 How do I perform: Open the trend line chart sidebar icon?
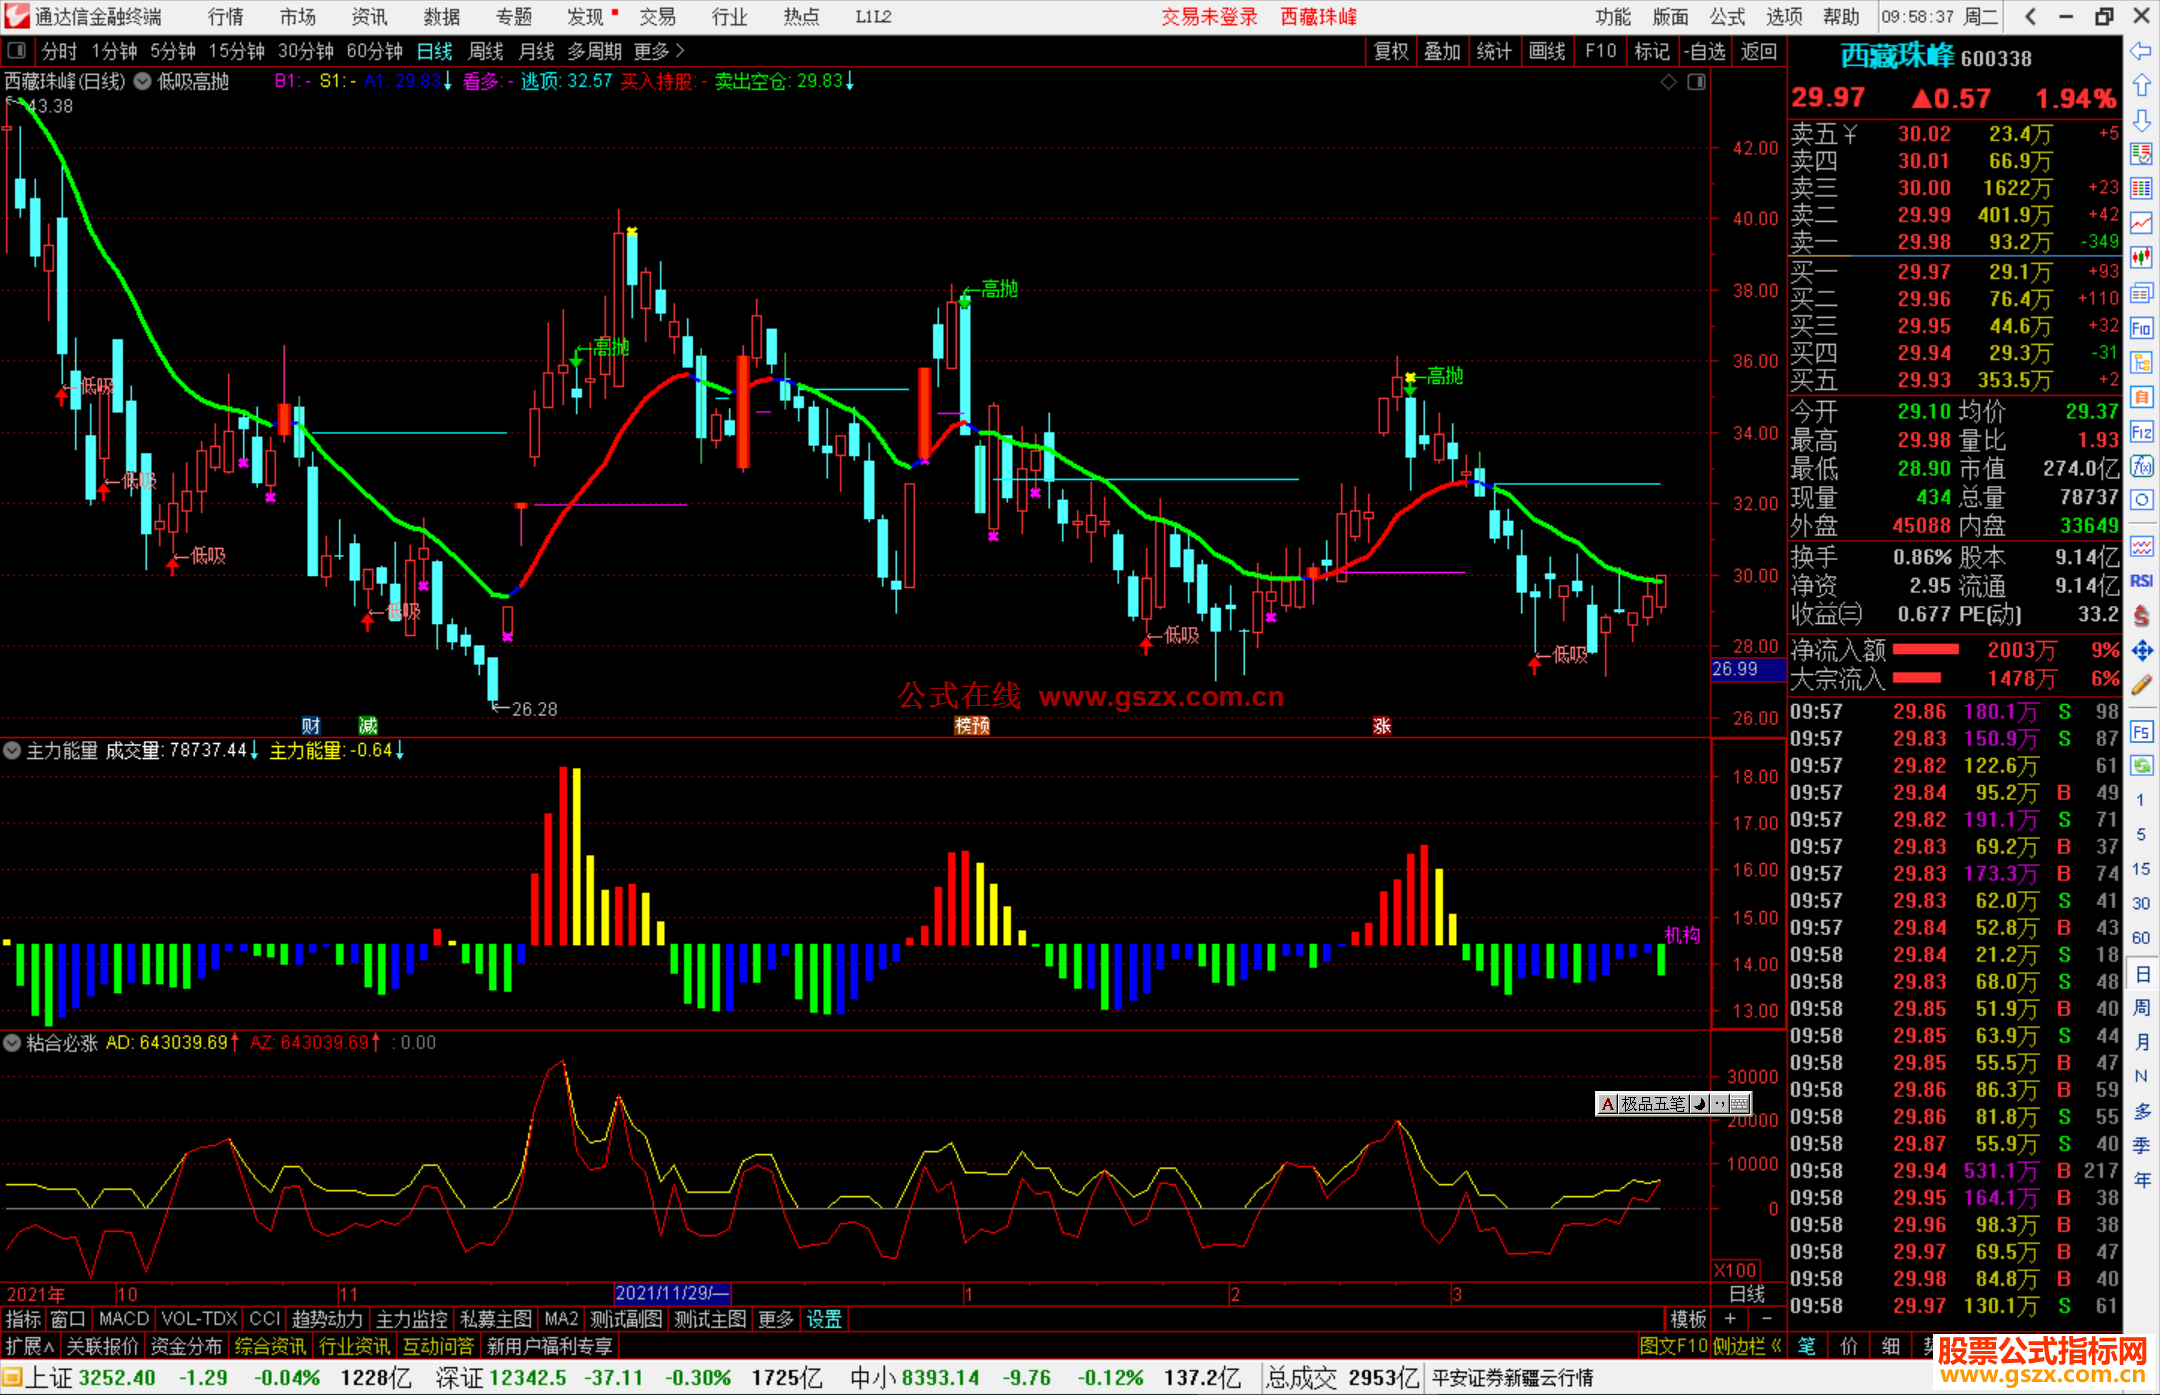[x=2141, y=223]
